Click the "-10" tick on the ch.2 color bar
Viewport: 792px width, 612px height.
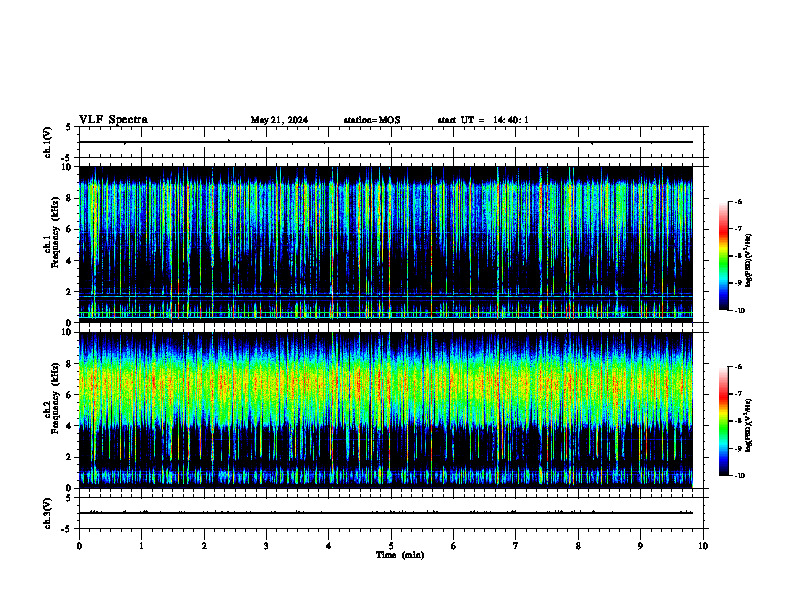pyautogui.click(x=739, y=476)
